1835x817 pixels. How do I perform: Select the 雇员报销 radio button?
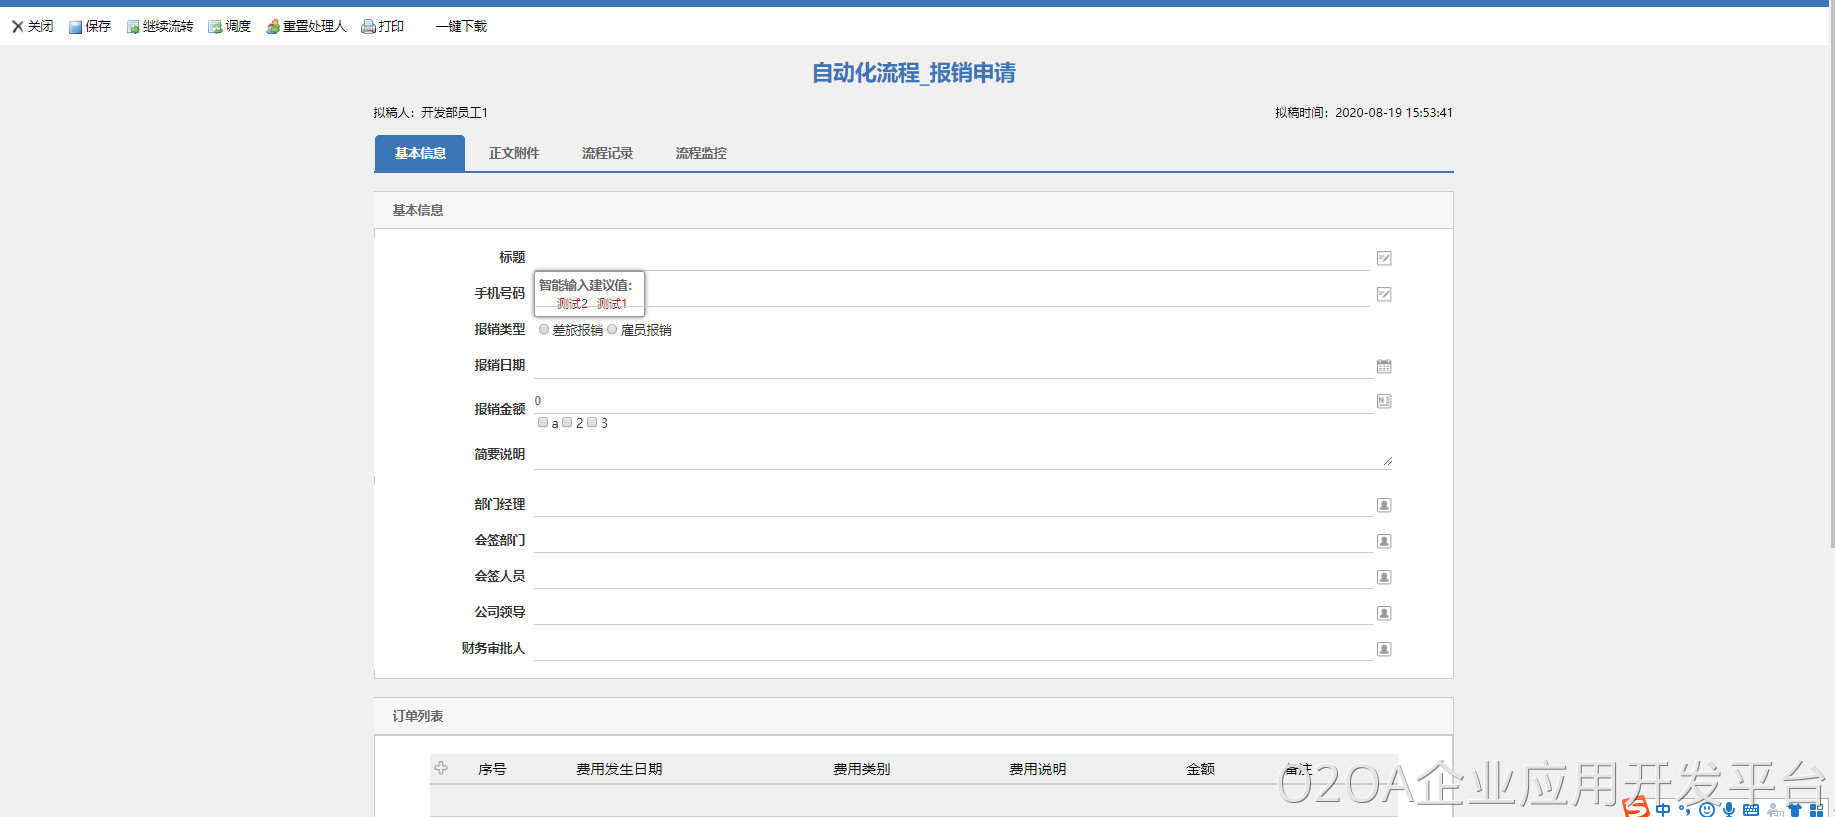point(612,329)
